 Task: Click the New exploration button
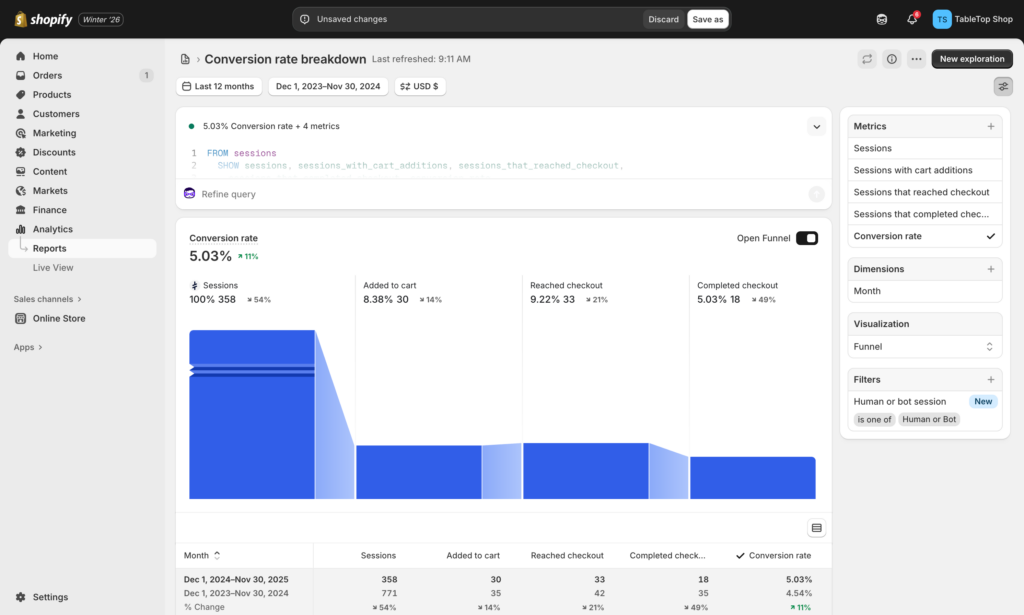[972, 59]
